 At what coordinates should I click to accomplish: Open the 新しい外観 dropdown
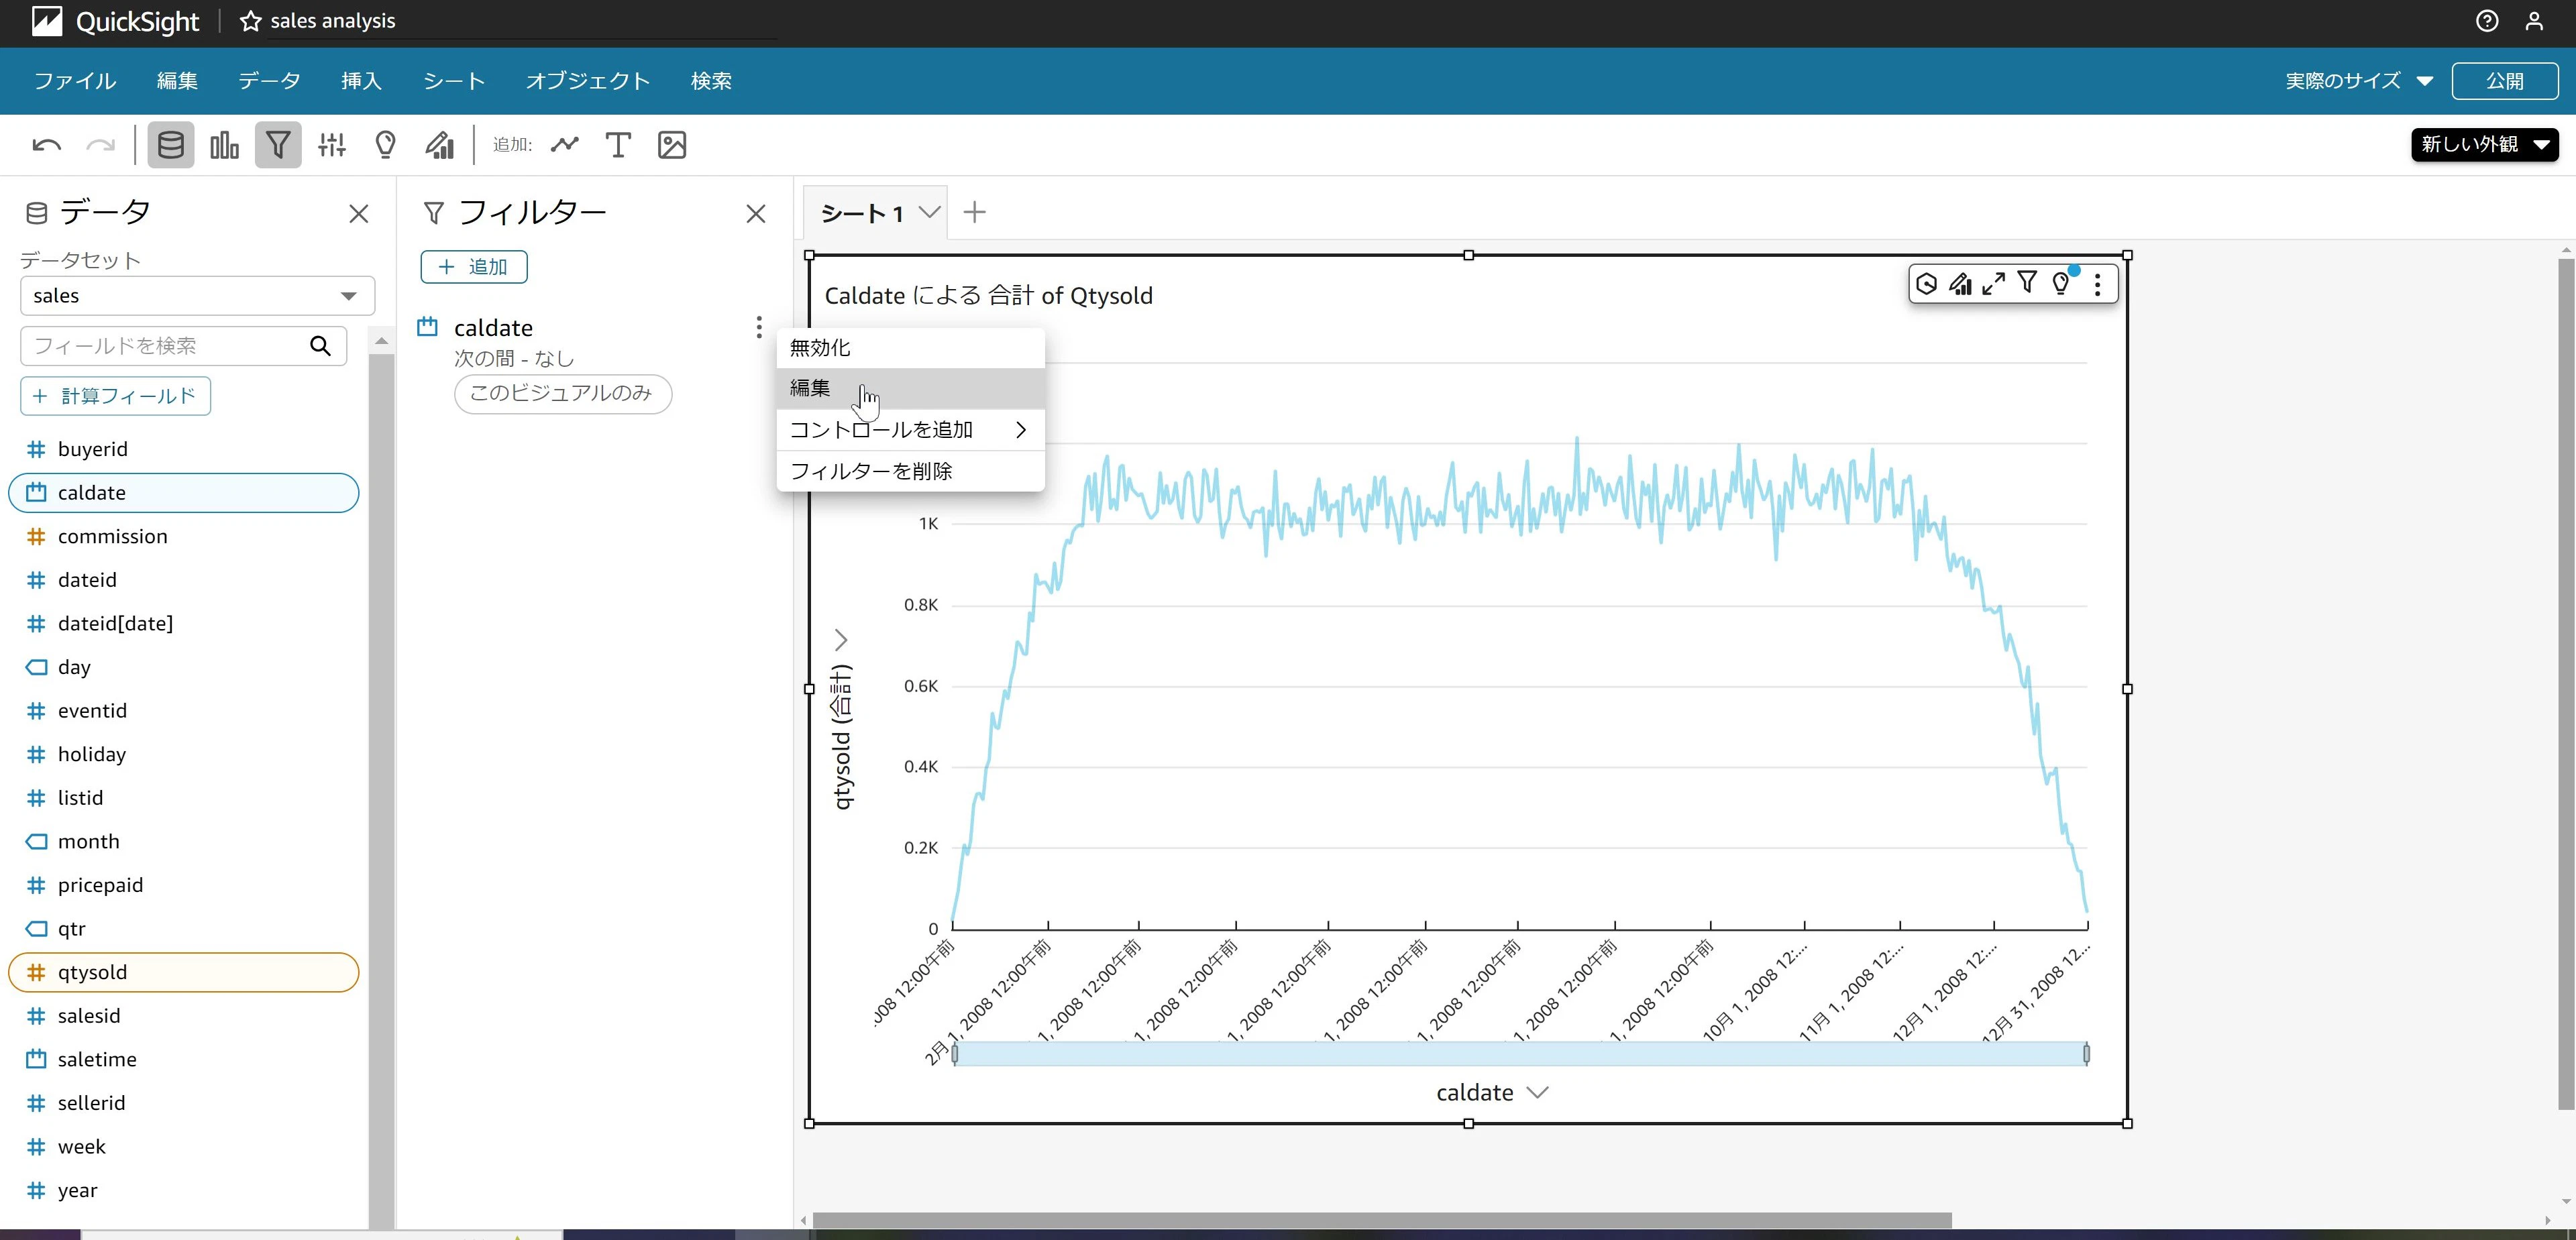2484,144
